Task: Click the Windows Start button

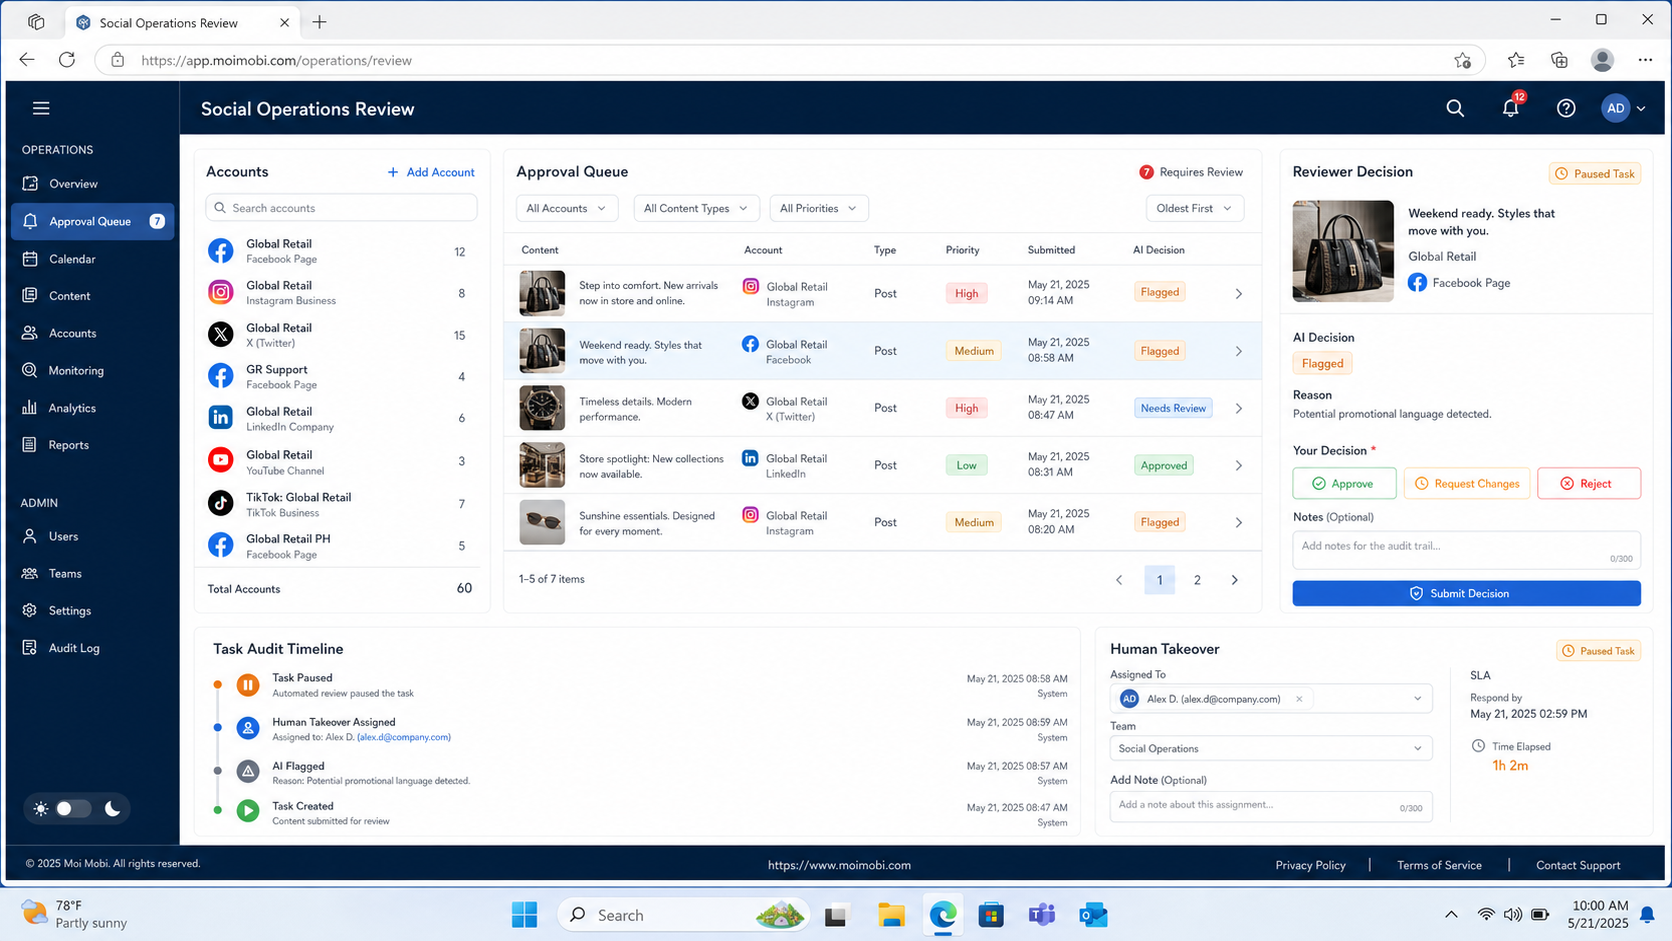Action: (524, 915)
